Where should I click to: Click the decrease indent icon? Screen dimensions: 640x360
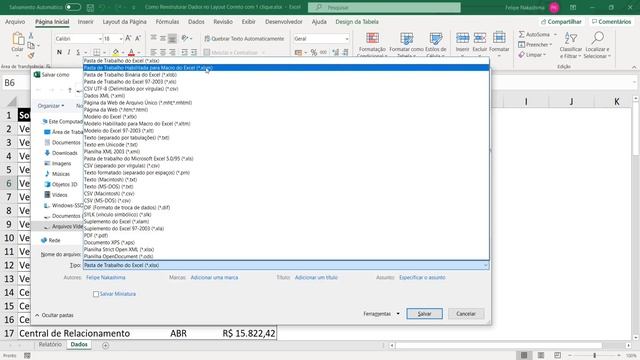184,52
